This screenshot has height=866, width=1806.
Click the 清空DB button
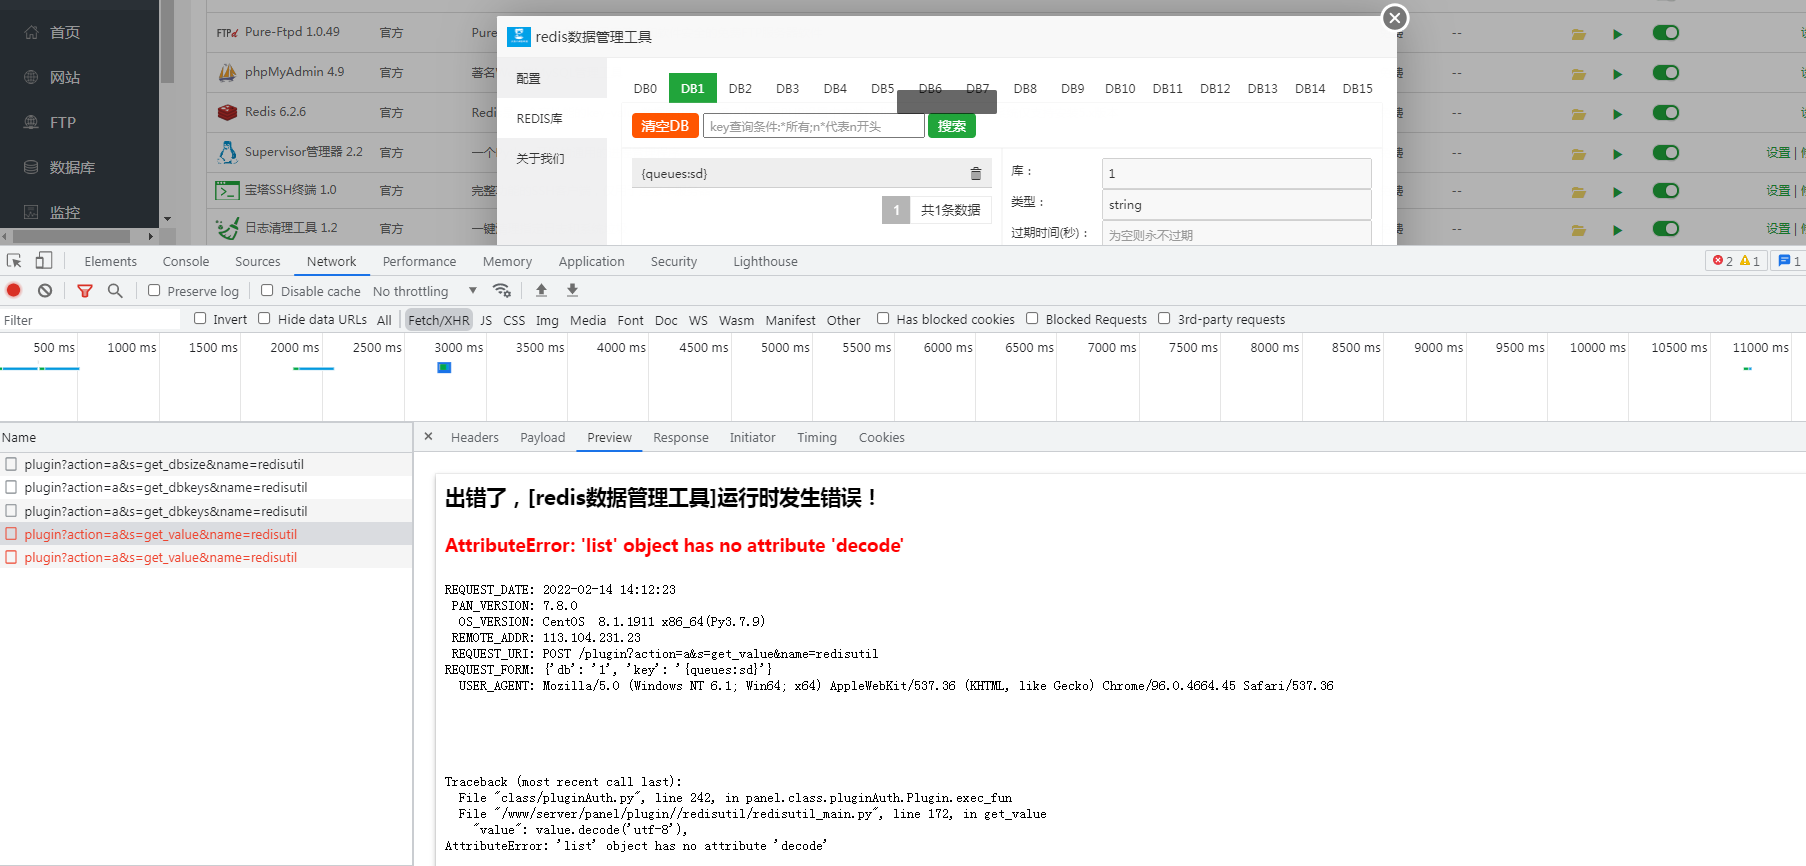(665, 126)
